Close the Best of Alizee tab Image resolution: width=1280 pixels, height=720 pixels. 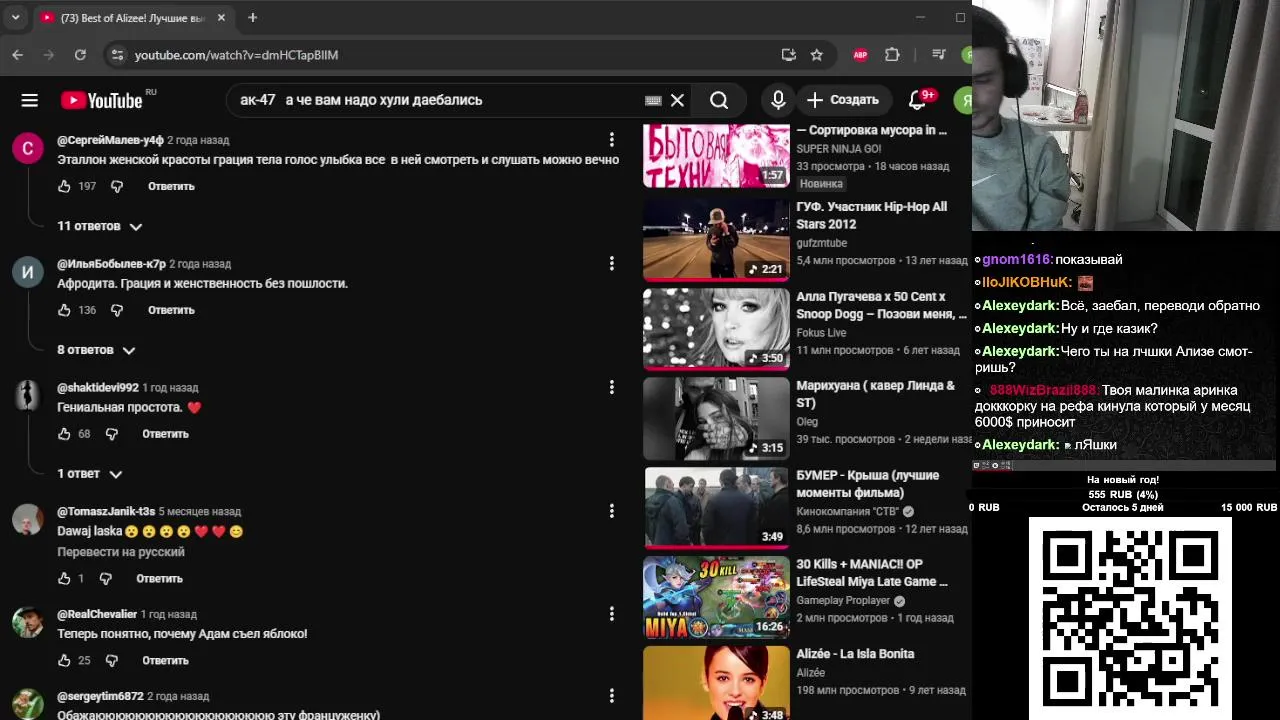[223, 18]
